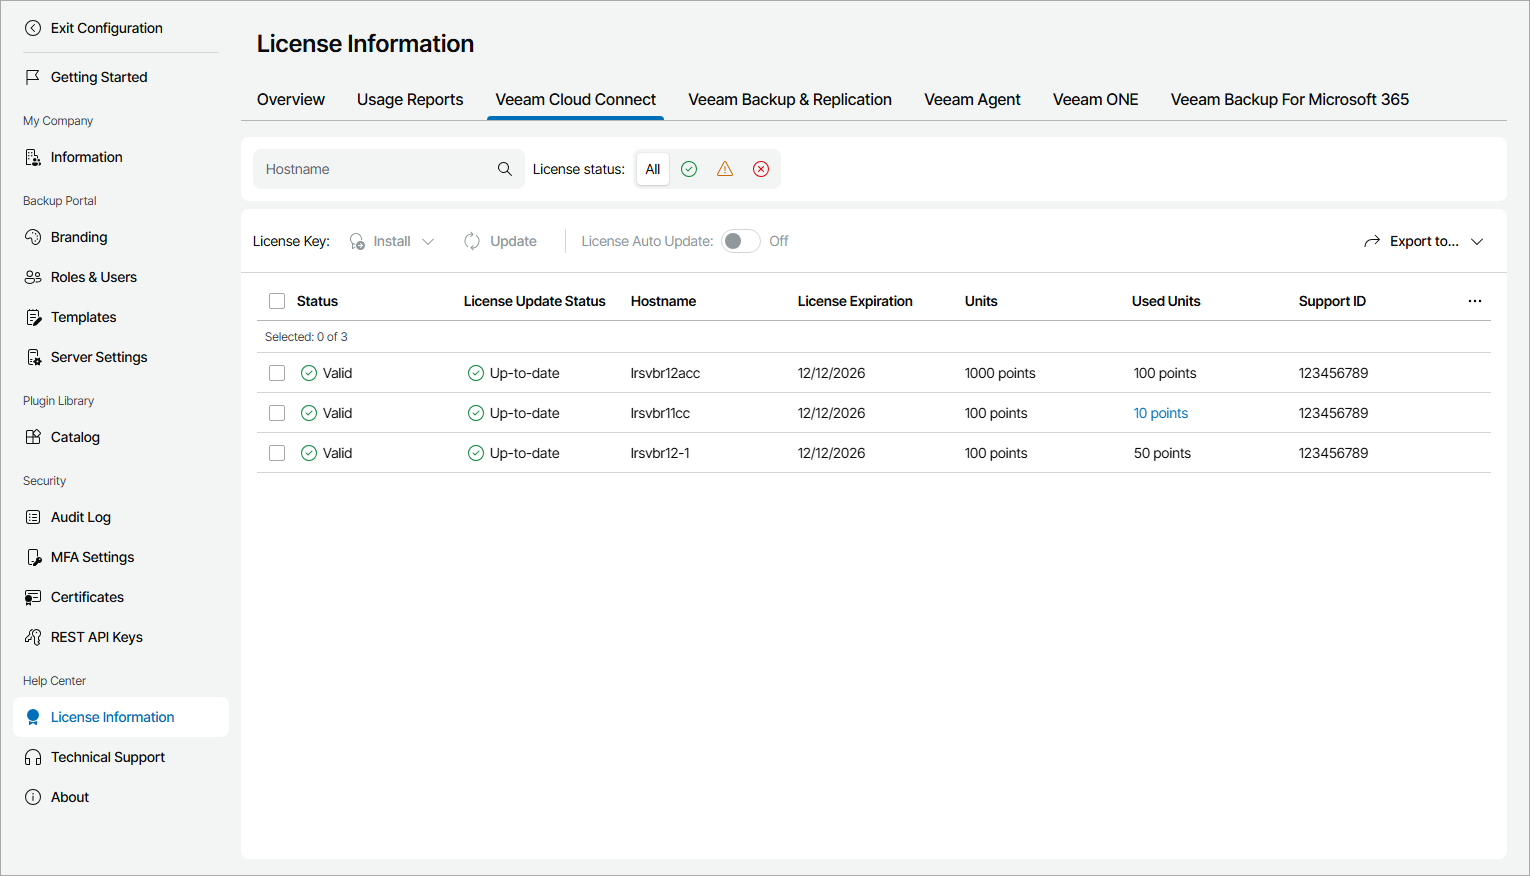Screen dimensions: 1530x876
Task: Filter licenses by warning triangle icon
Action: [725, 169]
